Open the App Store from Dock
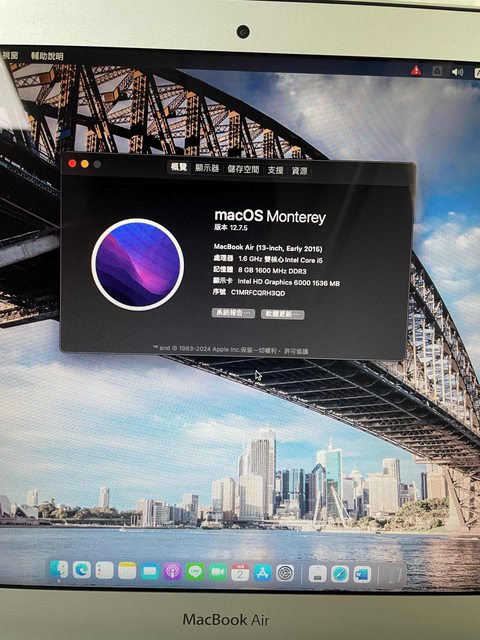 [262, 573]
